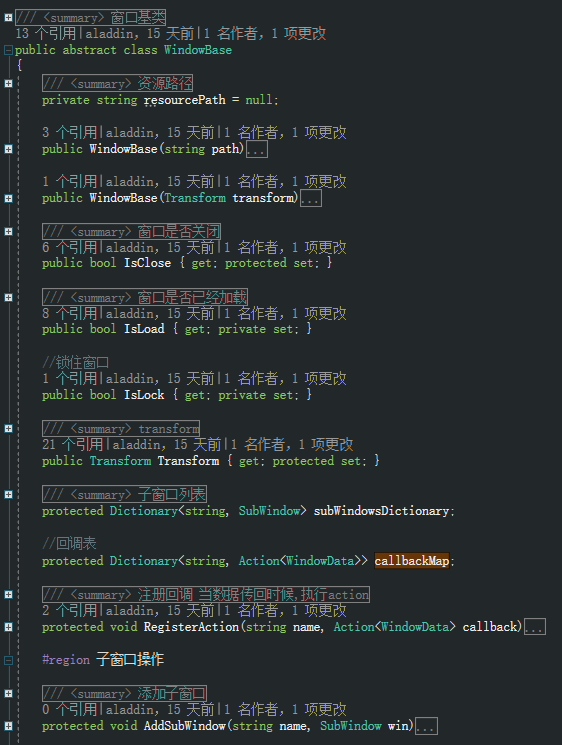Show the 0 个引用 references for AddSubWindow

[69, 710]
